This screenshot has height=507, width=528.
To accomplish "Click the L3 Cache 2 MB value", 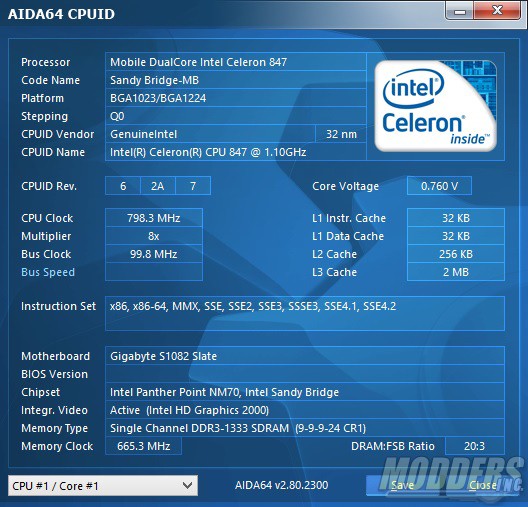I will tap(456, 272).
